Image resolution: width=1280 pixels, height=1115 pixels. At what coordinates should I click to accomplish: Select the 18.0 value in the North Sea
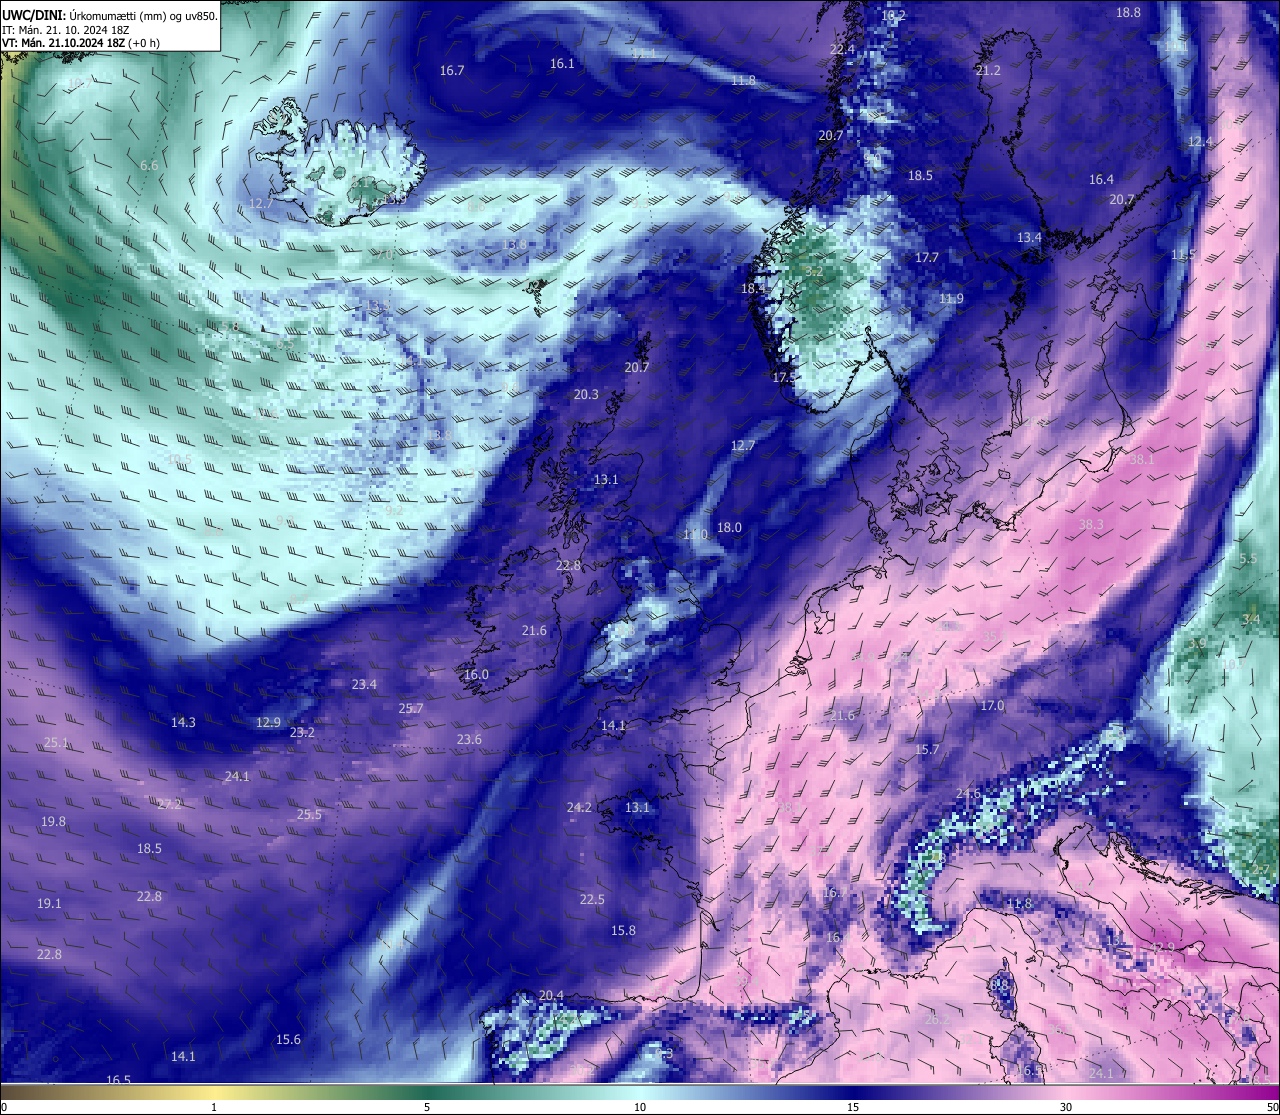point(729,527)
